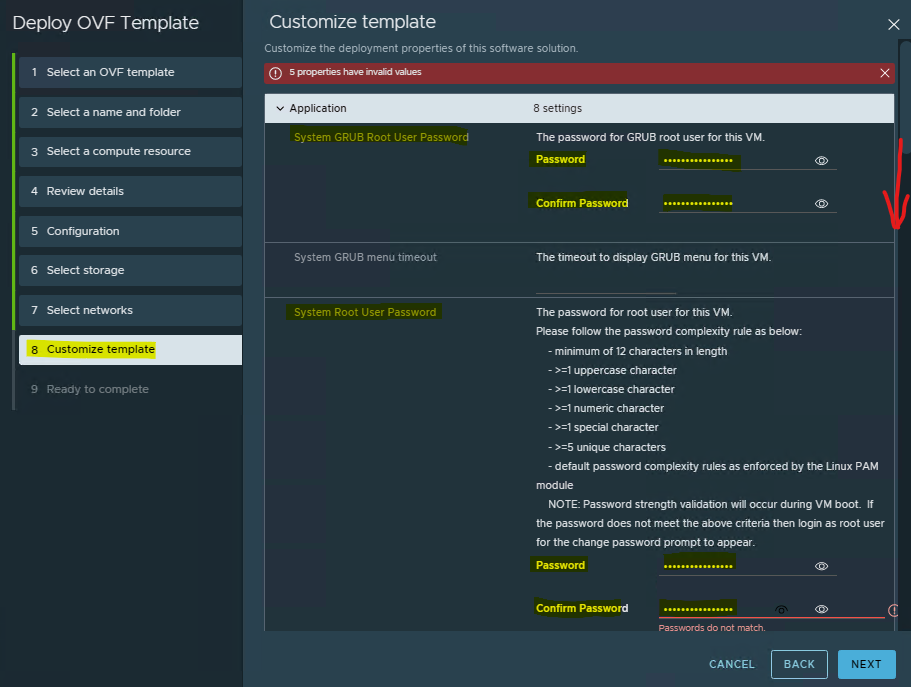Go to step 7 Select networks
This screenshot has width=911, height=687.
click(x=130, y=310)
